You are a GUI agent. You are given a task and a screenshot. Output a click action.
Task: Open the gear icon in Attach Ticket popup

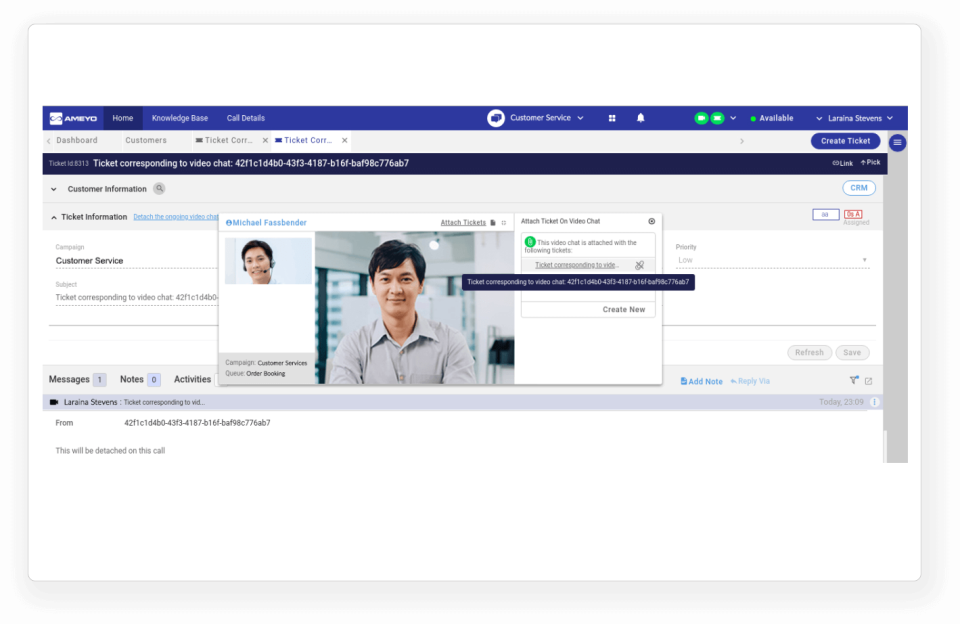tap(652, 221)
